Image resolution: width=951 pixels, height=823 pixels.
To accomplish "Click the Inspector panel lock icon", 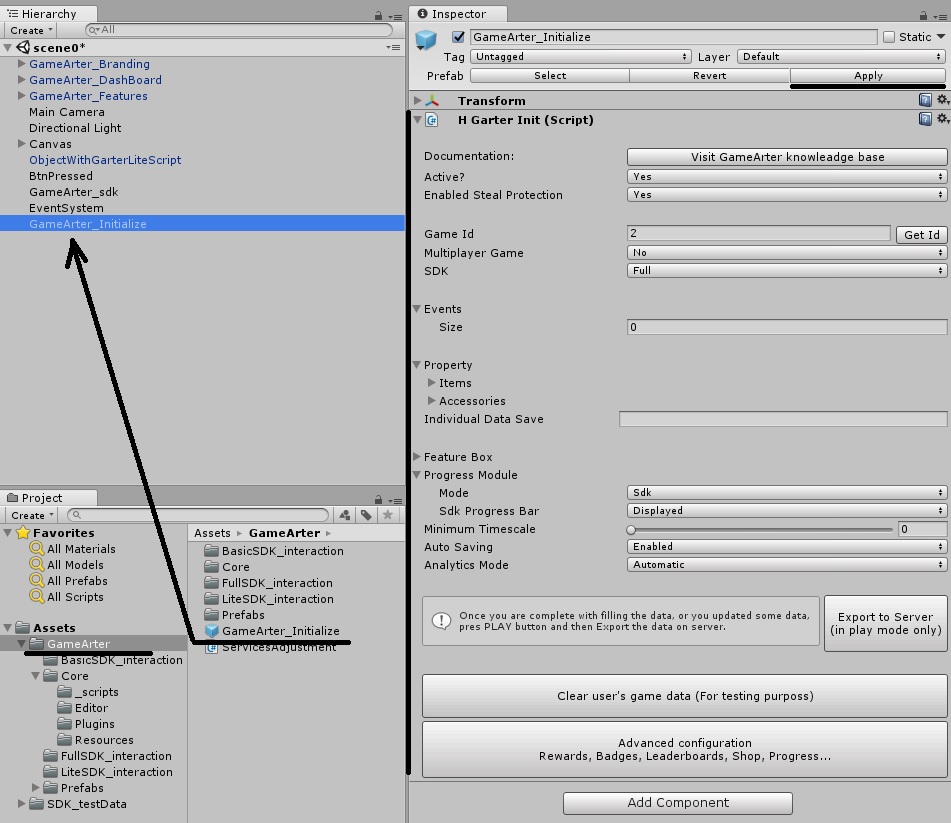I will coord(922,15).
